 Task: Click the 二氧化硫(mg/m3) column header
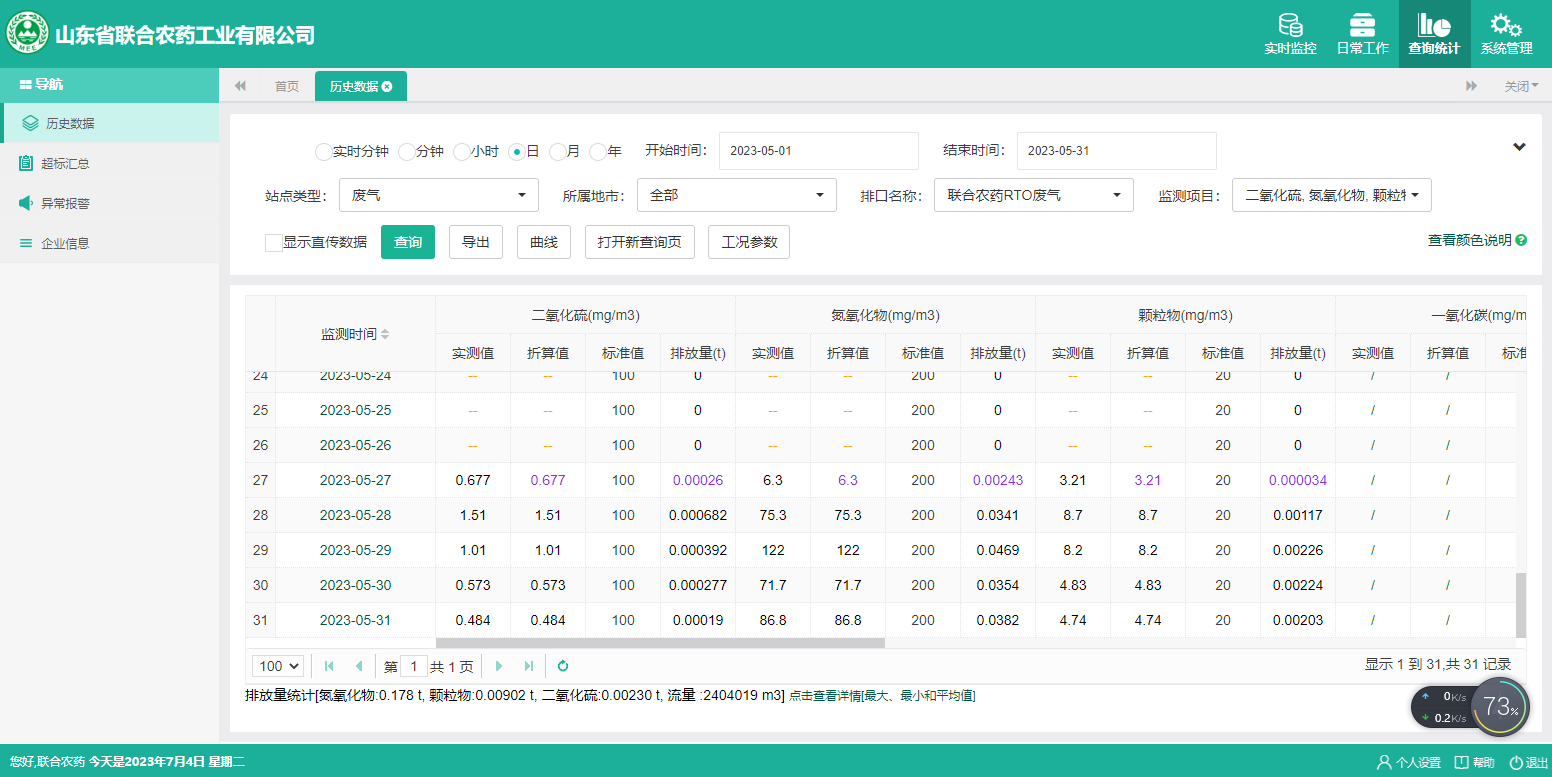click(585, 315)
